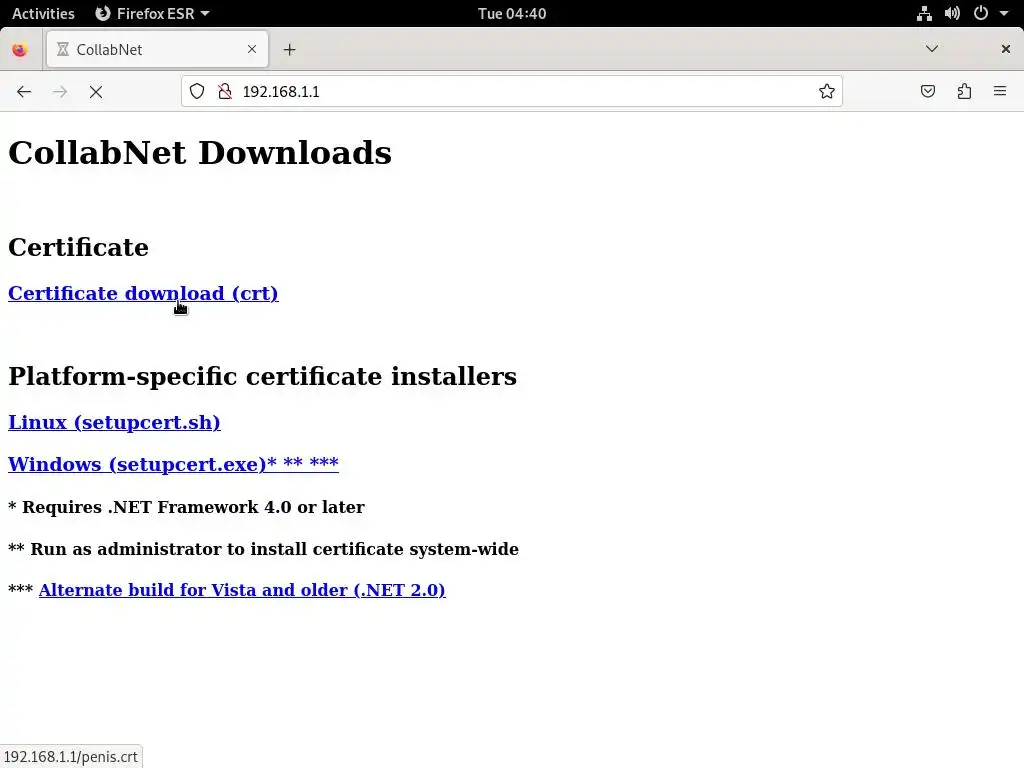Viewport: 1024px width, 768px height.
Task: Click the Run as administrator note
Action: click(263, 549)
